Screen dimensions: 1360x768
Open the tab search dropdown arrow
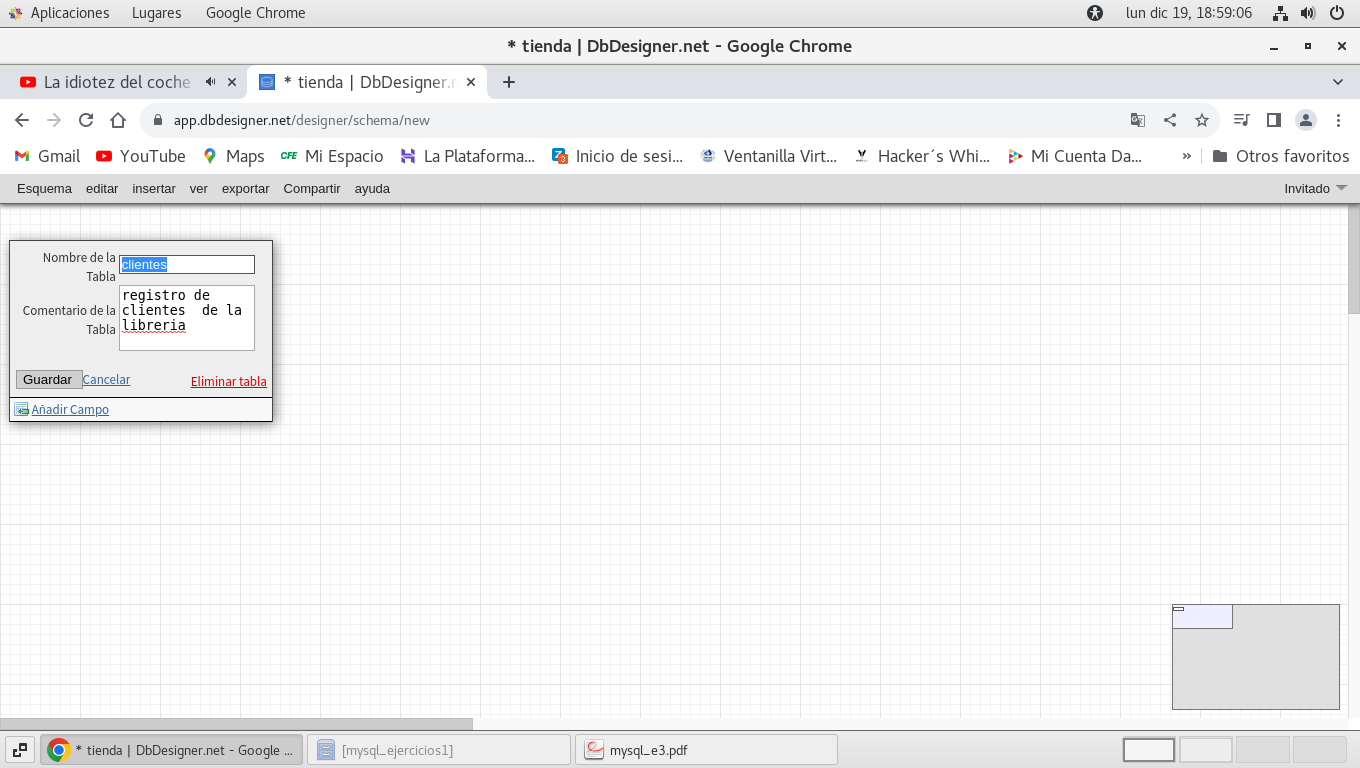pyautogui.click(x=1338, y=82)
